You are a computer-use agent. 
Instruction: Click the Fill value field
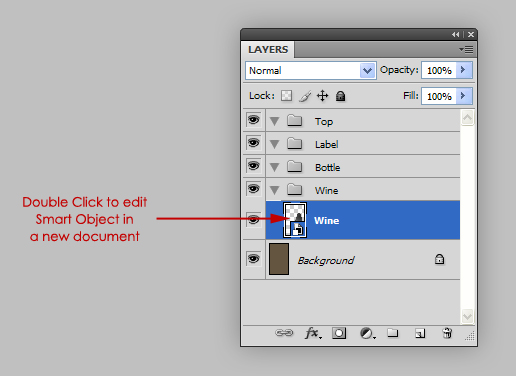(x=439, y=96)
